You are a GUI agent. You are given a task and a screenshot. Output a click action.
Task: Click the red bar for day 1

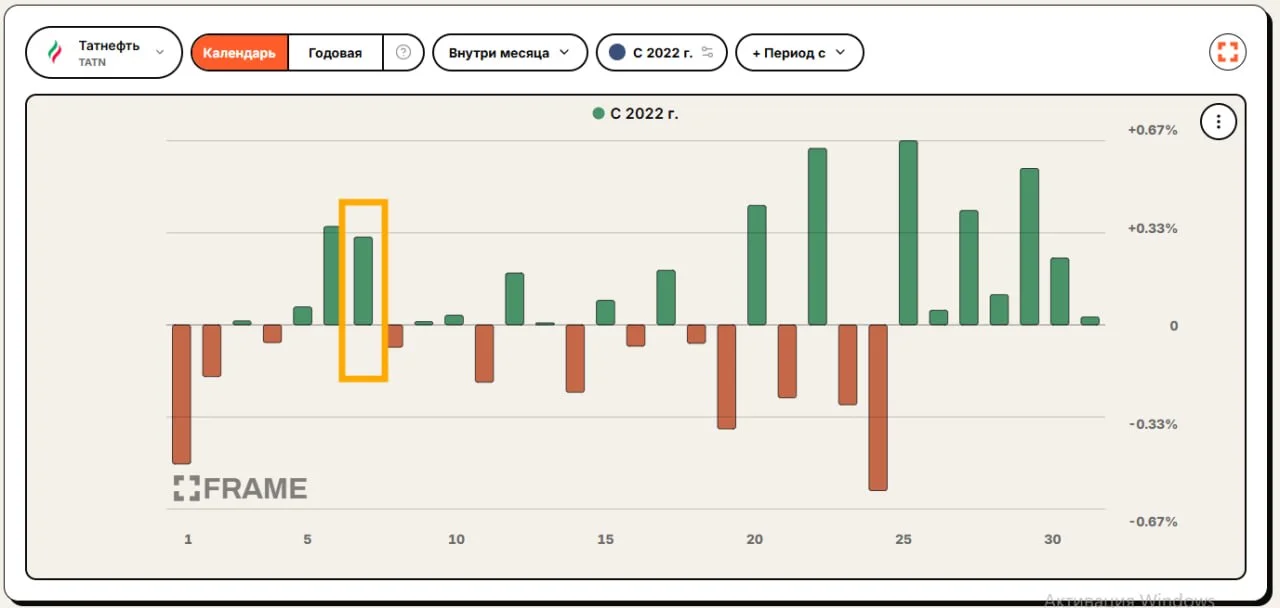click(x=181, y=394)
